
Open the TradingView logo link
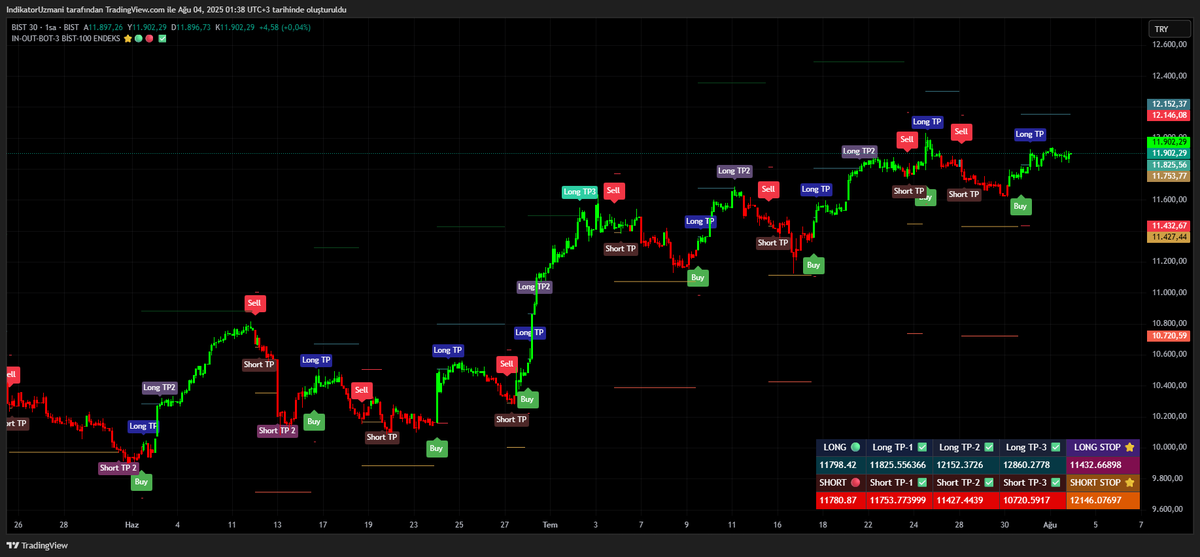38,545
